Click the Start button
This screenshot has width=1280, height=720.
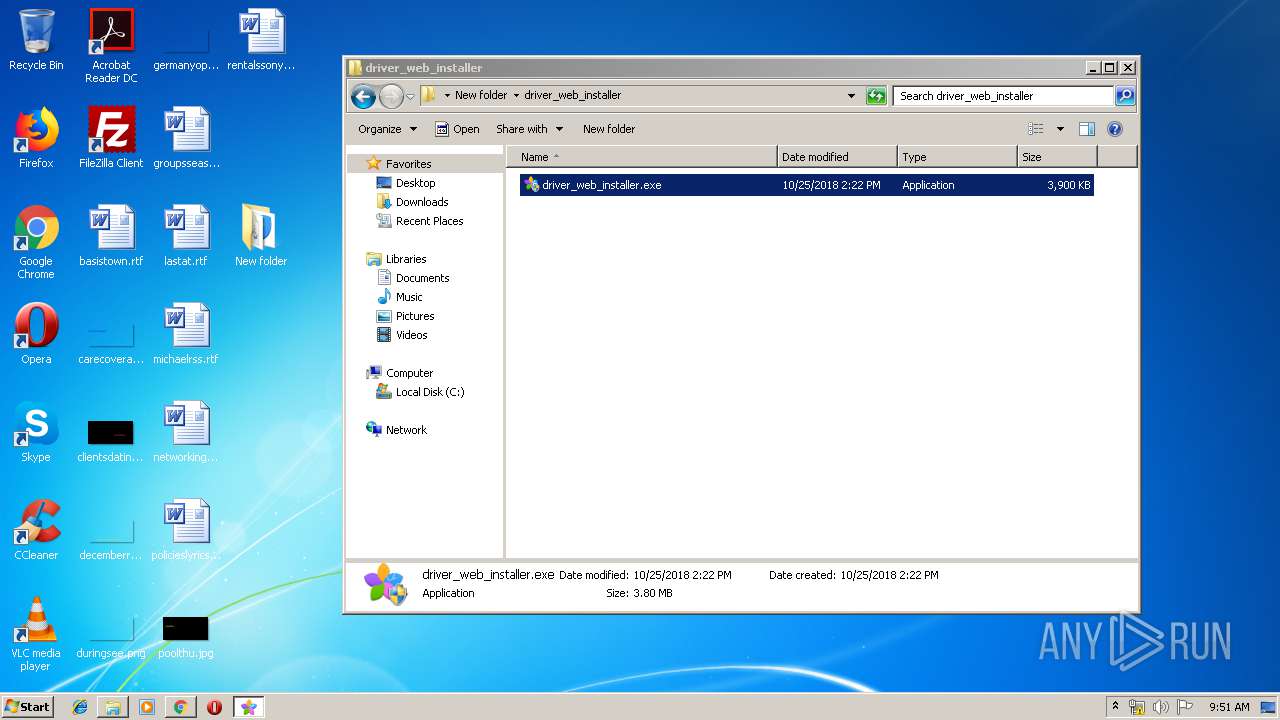27,707
